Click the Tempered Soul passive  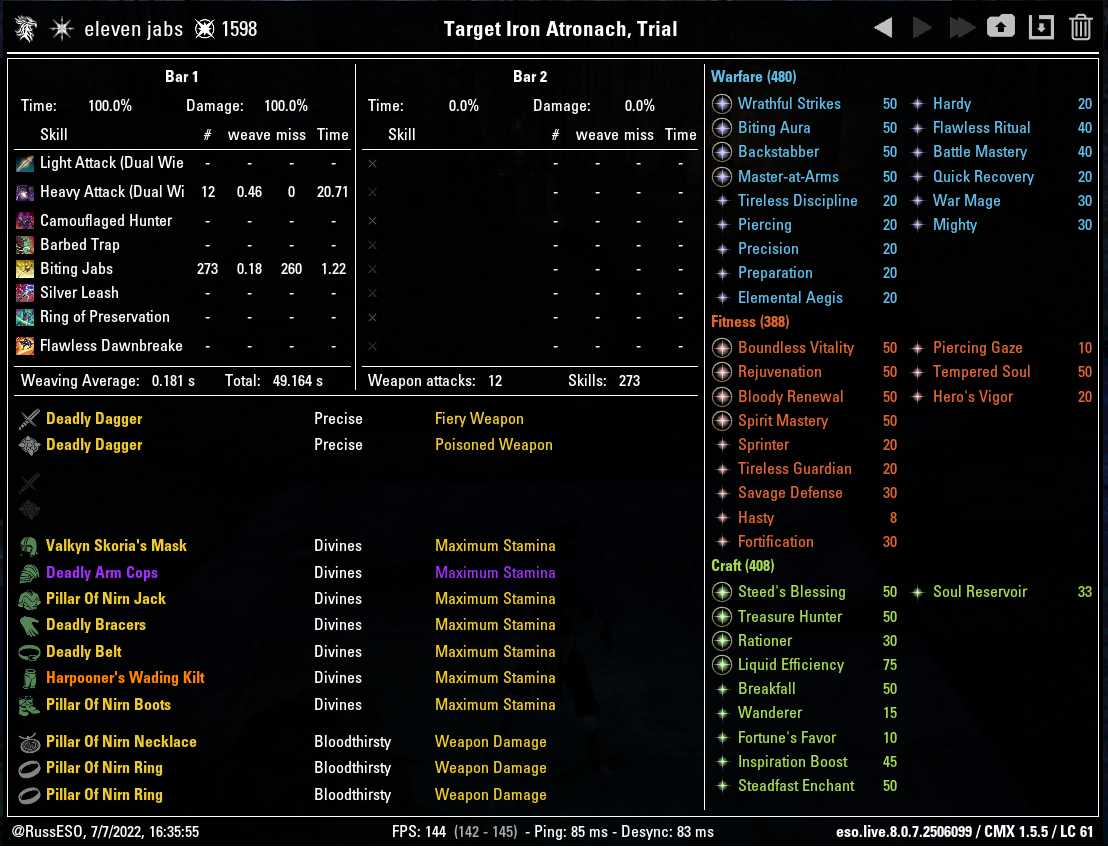tap(982, 372)
